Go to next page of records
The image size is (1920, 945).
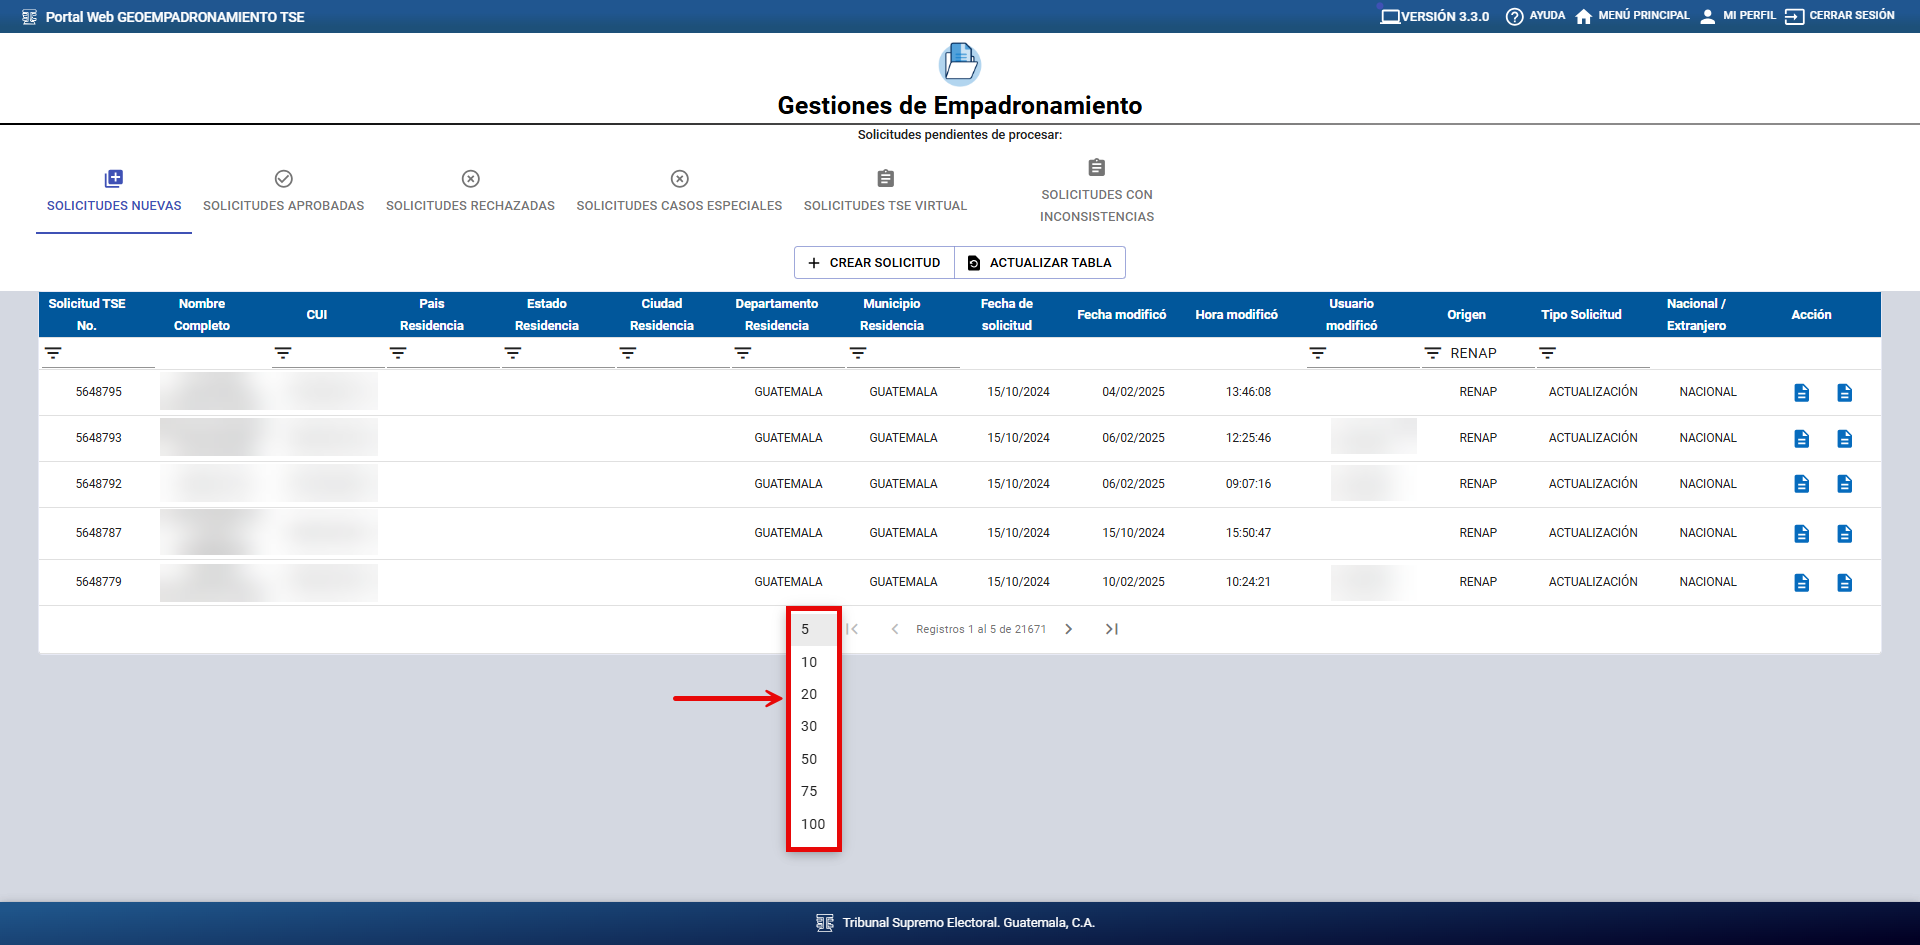click(1068, 629)
